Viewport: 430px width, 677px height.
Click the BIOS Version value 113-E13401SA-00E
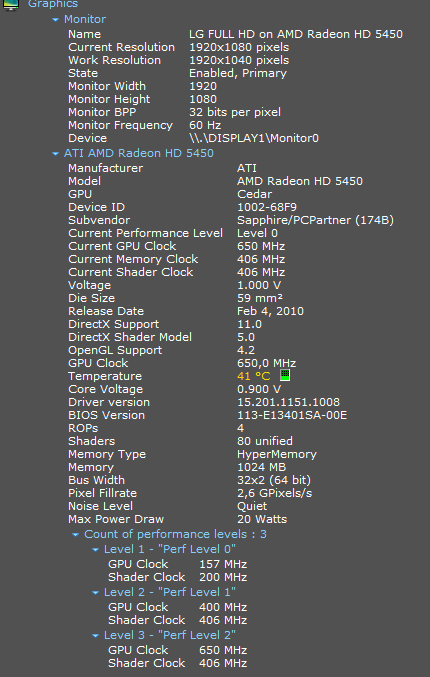tap(292, 415)
